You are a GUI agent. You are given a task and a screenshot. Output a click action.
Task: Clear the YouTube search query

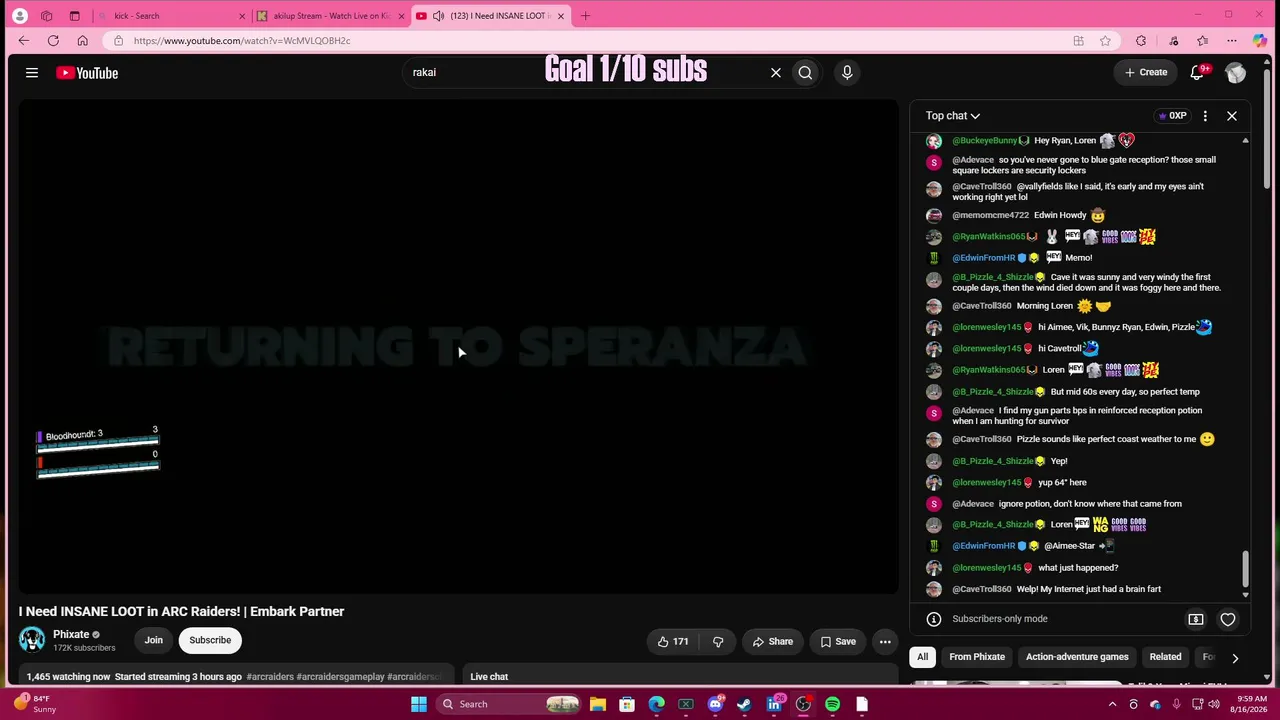coord(775,72)
